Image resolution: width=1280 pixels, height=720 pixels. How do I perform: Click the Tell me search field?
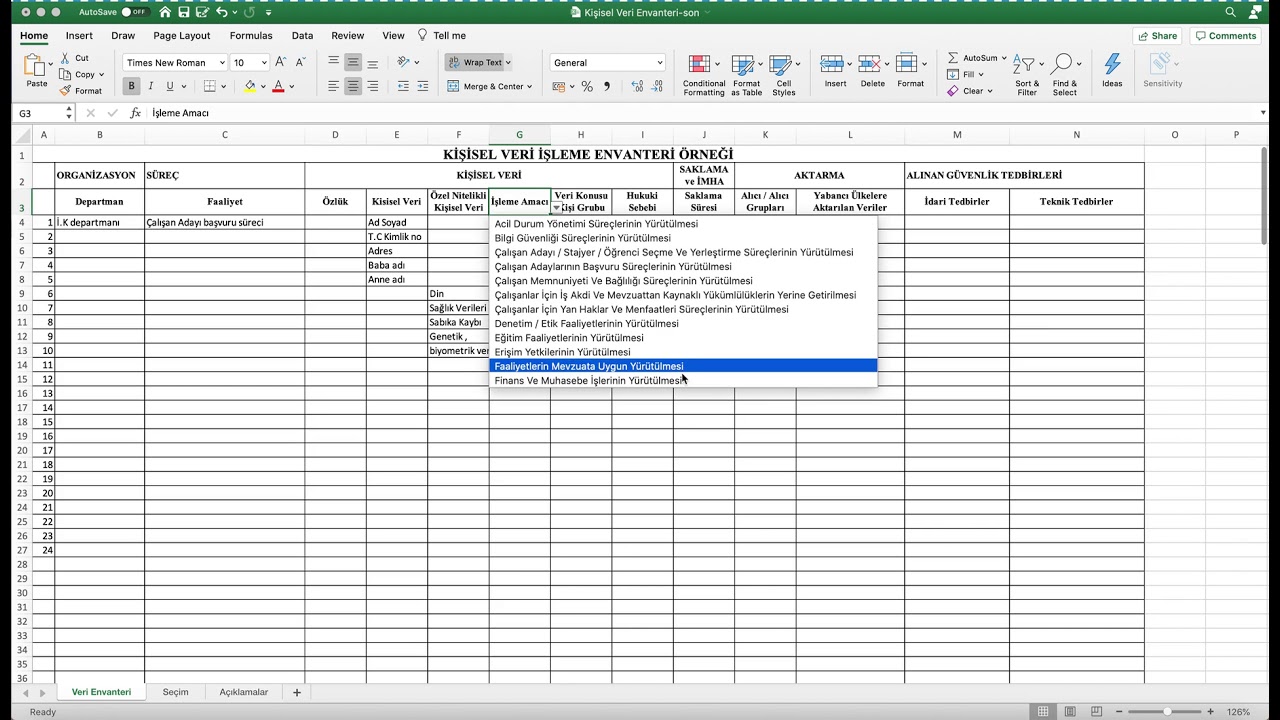[x=441, y=36]
